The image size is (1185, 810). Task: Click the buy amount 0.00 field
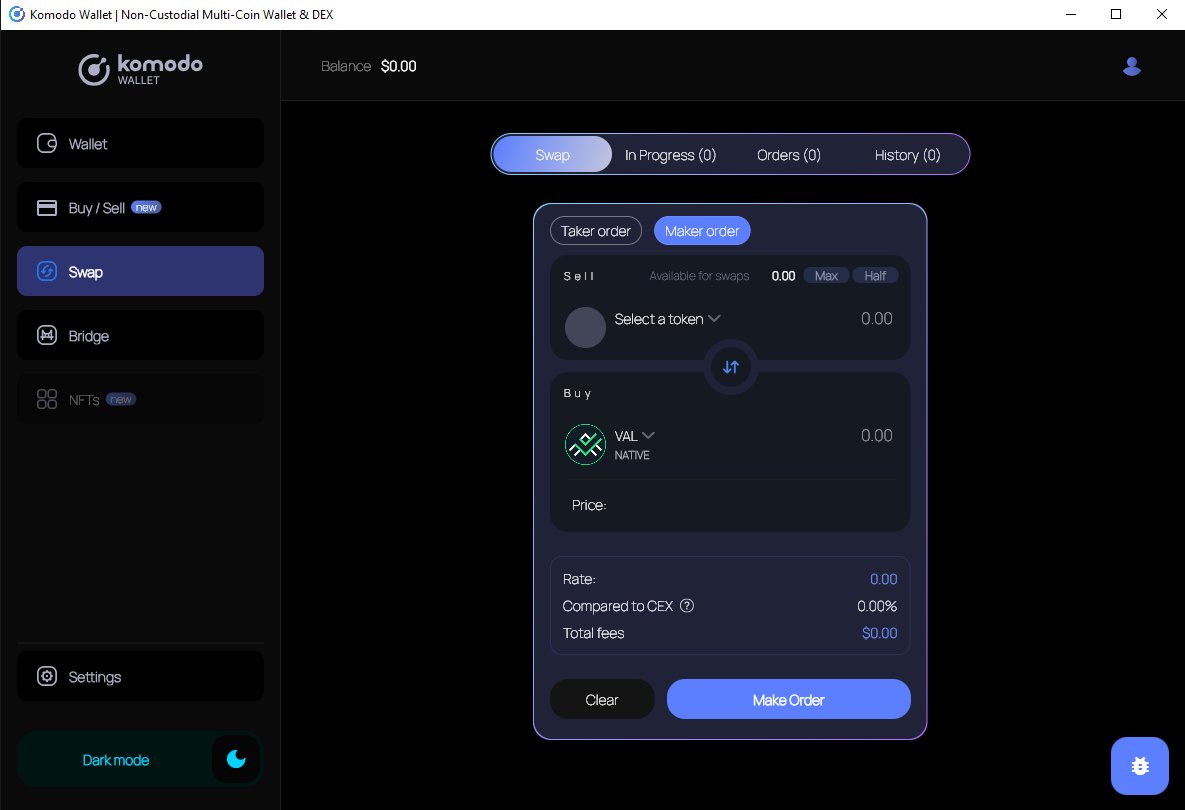click(877, 435)
